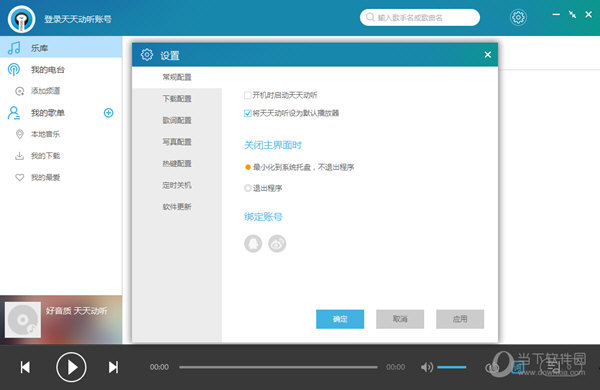Click the heart icon for 我的最爱

coord(20,178)
